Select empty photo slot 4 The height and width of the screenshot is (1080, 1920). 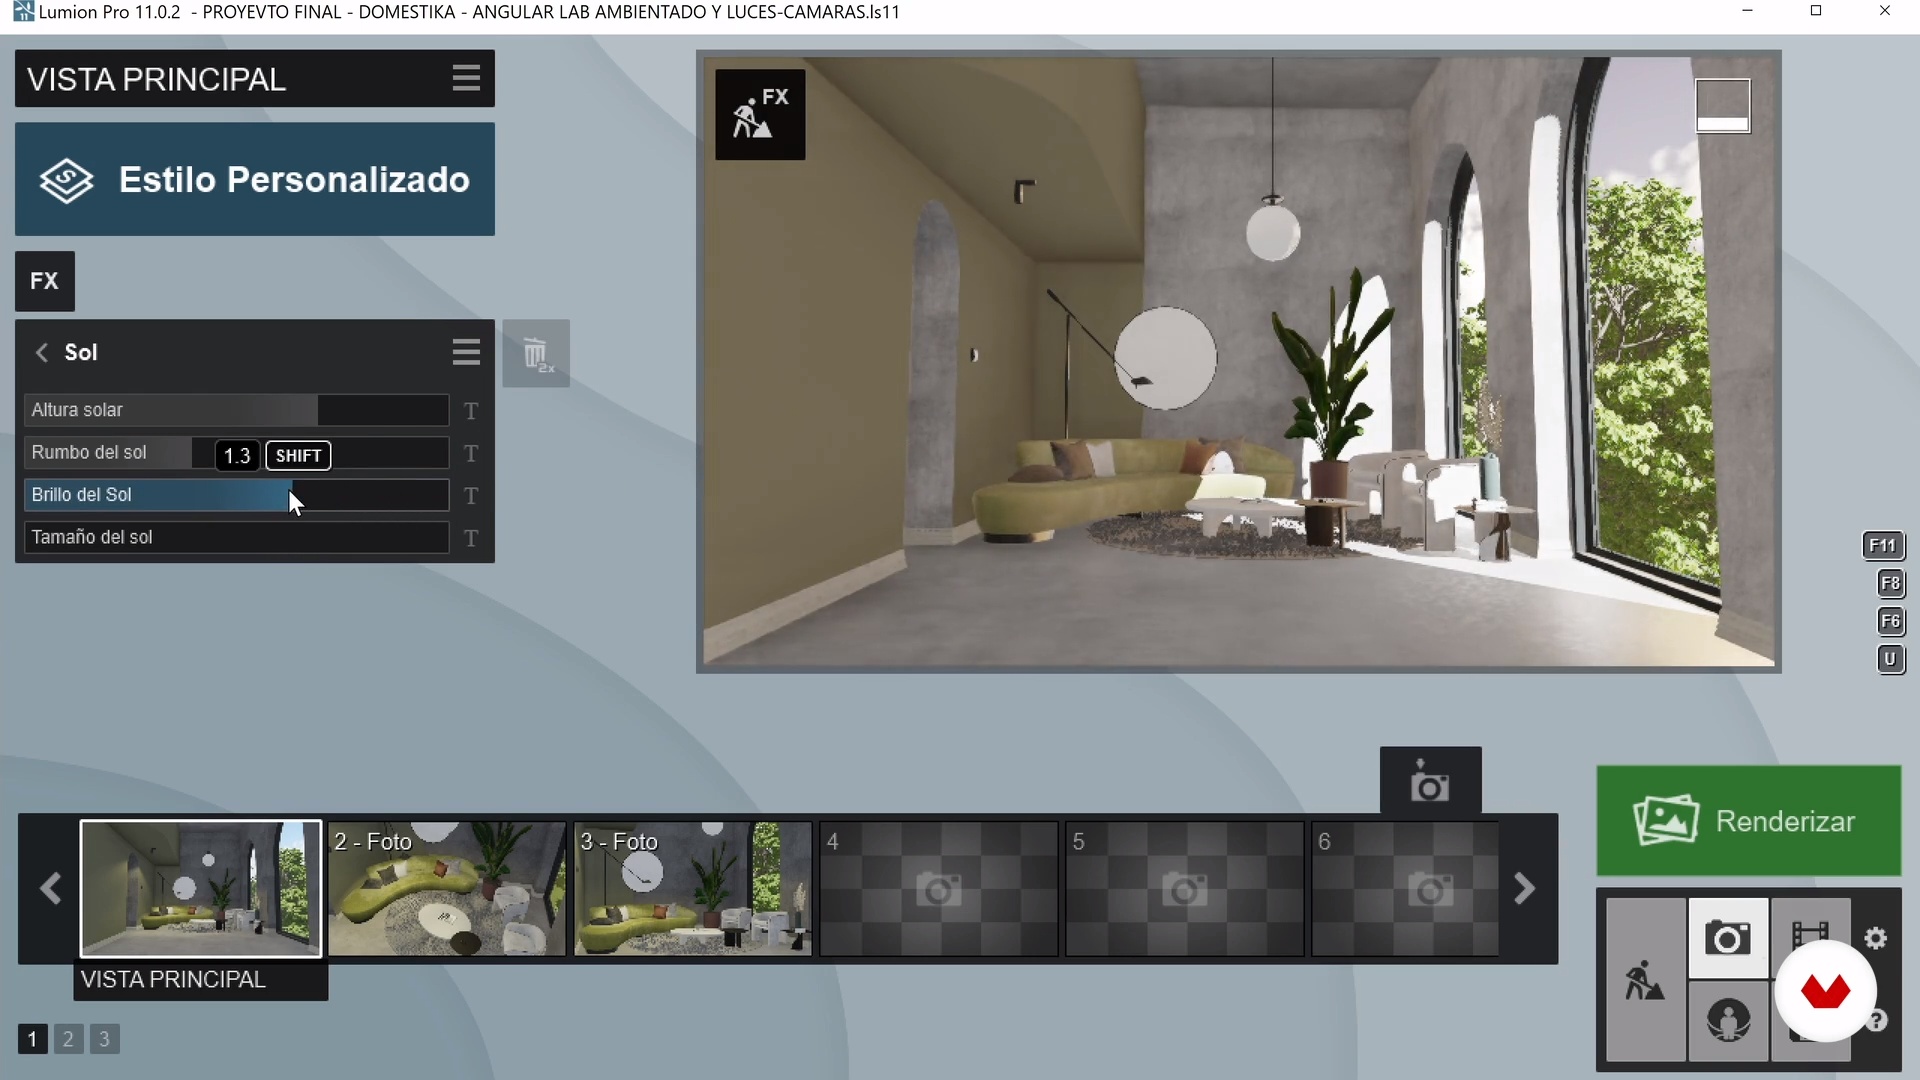[x=939, y=889]
